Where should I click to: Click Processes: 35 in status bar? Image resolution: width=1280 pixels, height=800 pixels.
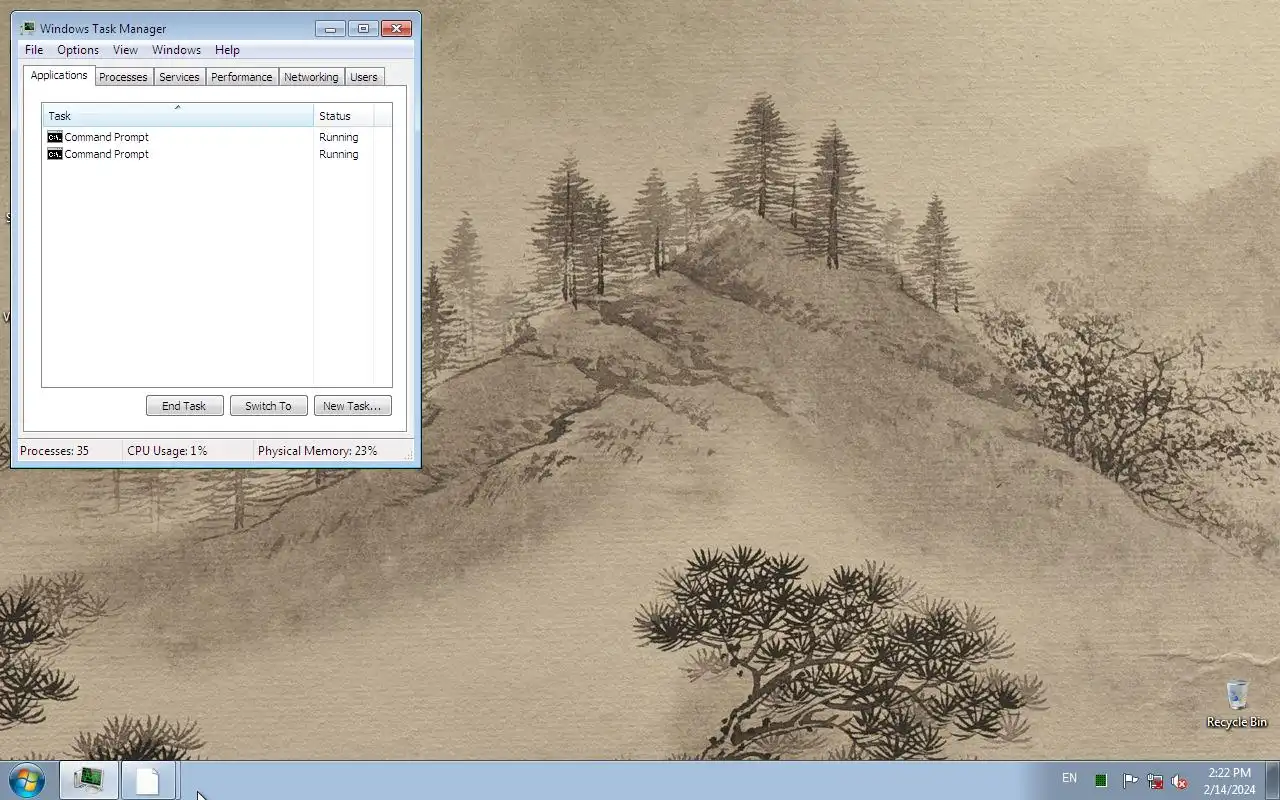(54, 451)
